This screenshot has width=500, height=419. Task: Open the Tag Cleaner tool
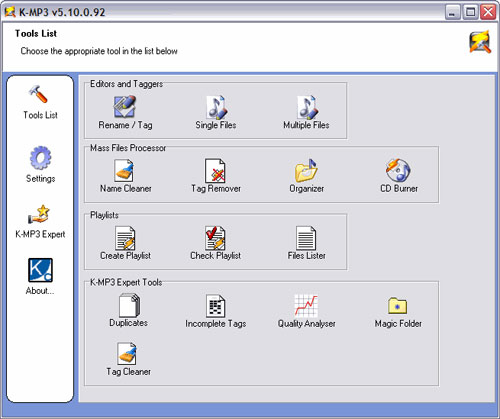pyautogui.click(x=128, y=359)
